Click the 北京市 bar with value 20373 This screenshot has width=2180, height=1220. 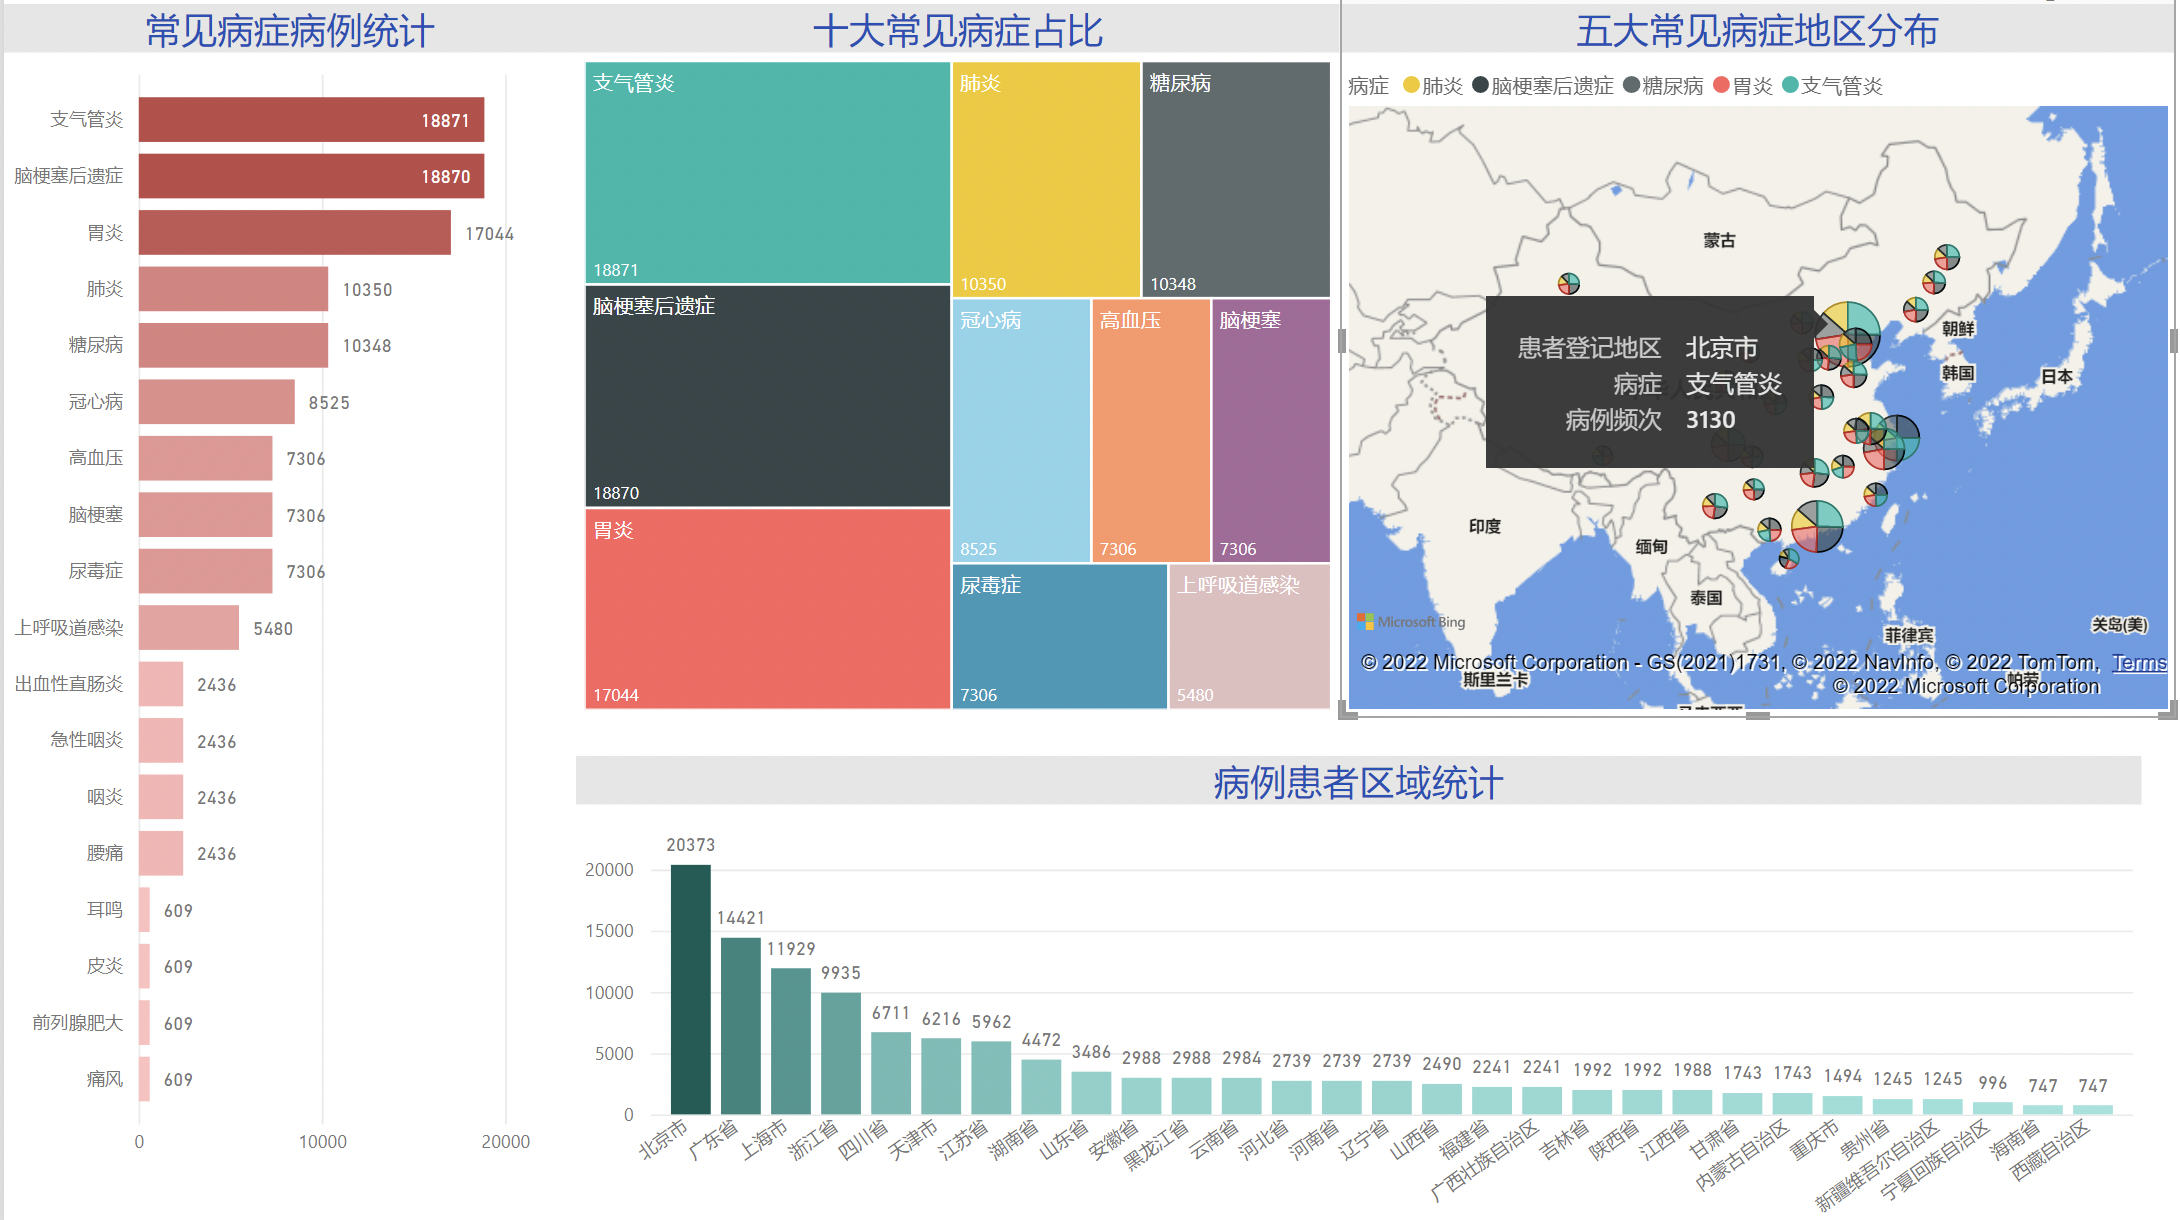pos(690,988)
